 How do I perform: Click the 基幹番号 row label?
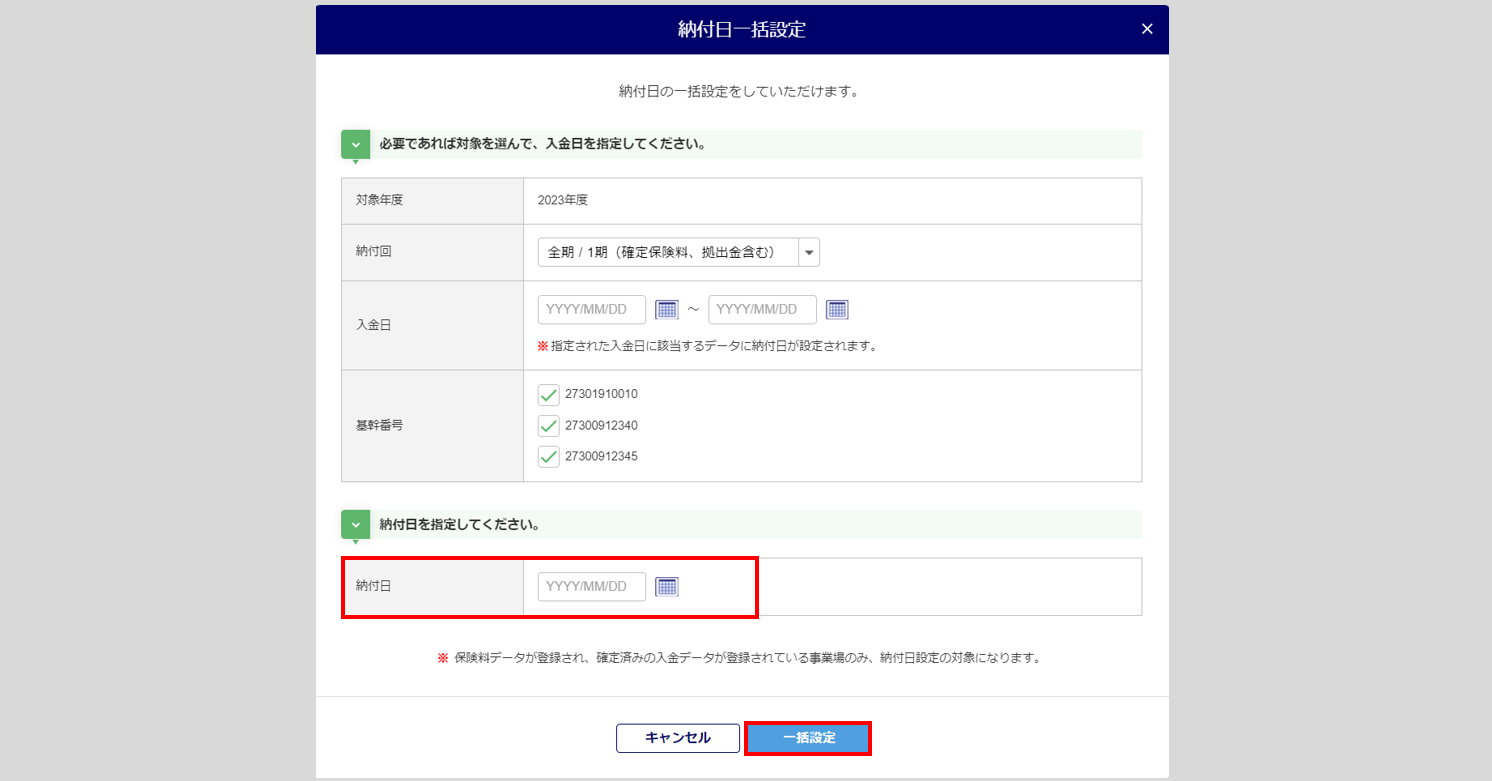click(380, 425)
